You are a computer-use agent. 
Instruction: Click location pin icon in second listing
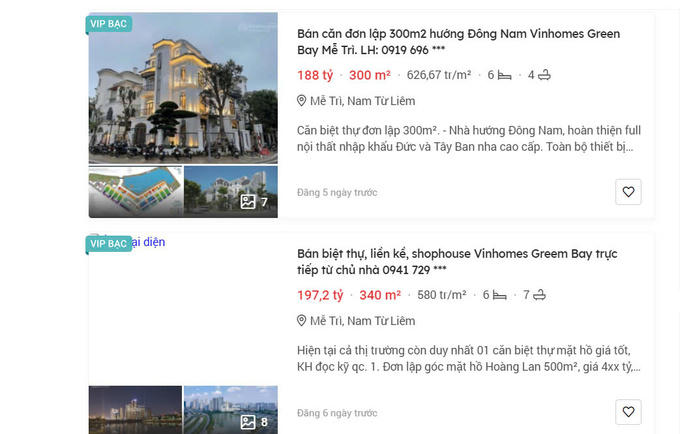301,321
